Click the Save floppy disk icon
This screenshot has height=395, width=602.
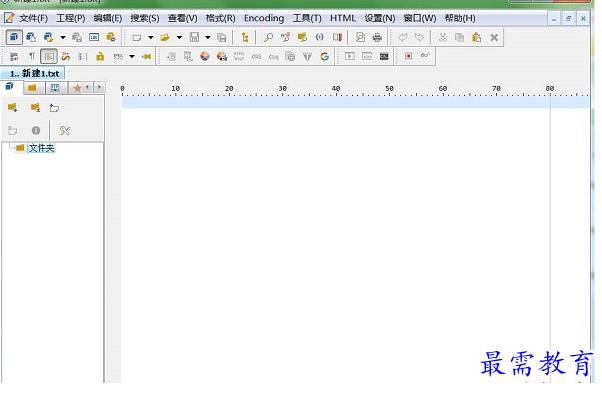[194, 37]
